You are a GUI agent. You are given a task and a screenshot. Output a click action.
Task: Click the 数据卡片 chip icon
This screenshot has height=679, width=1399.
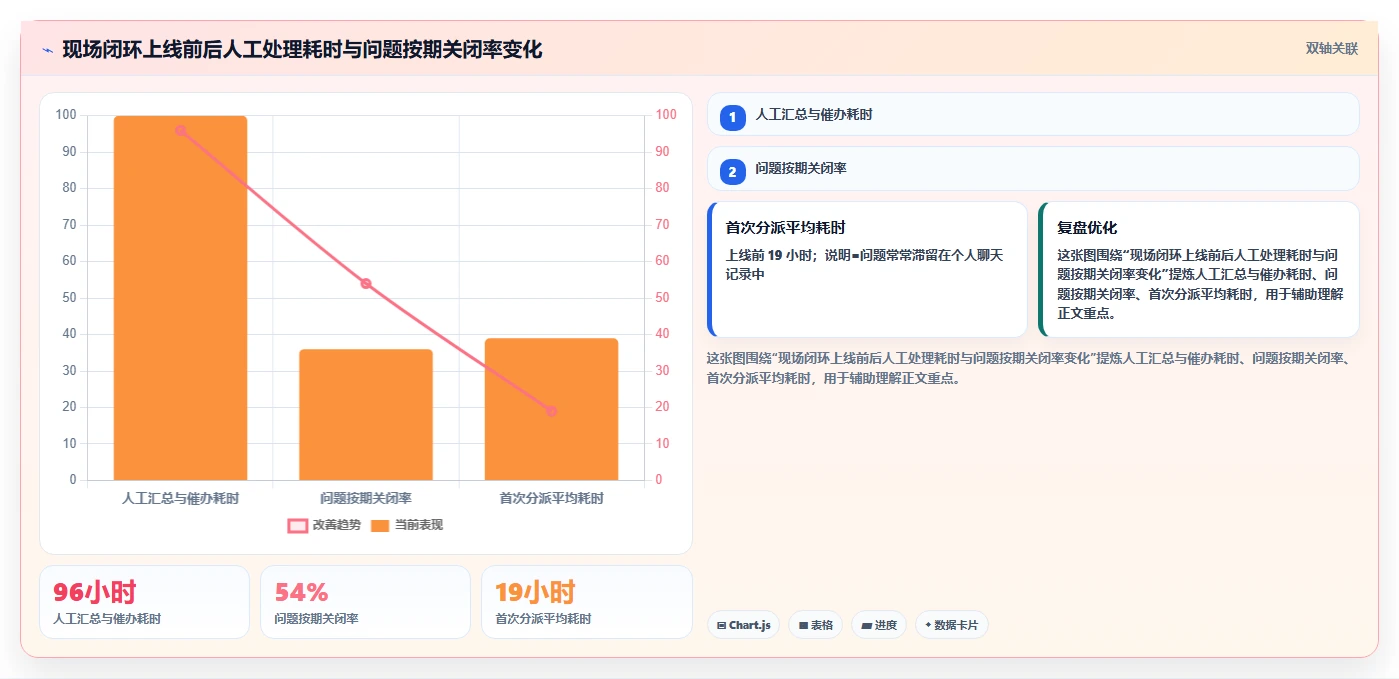tap(928, 625)
